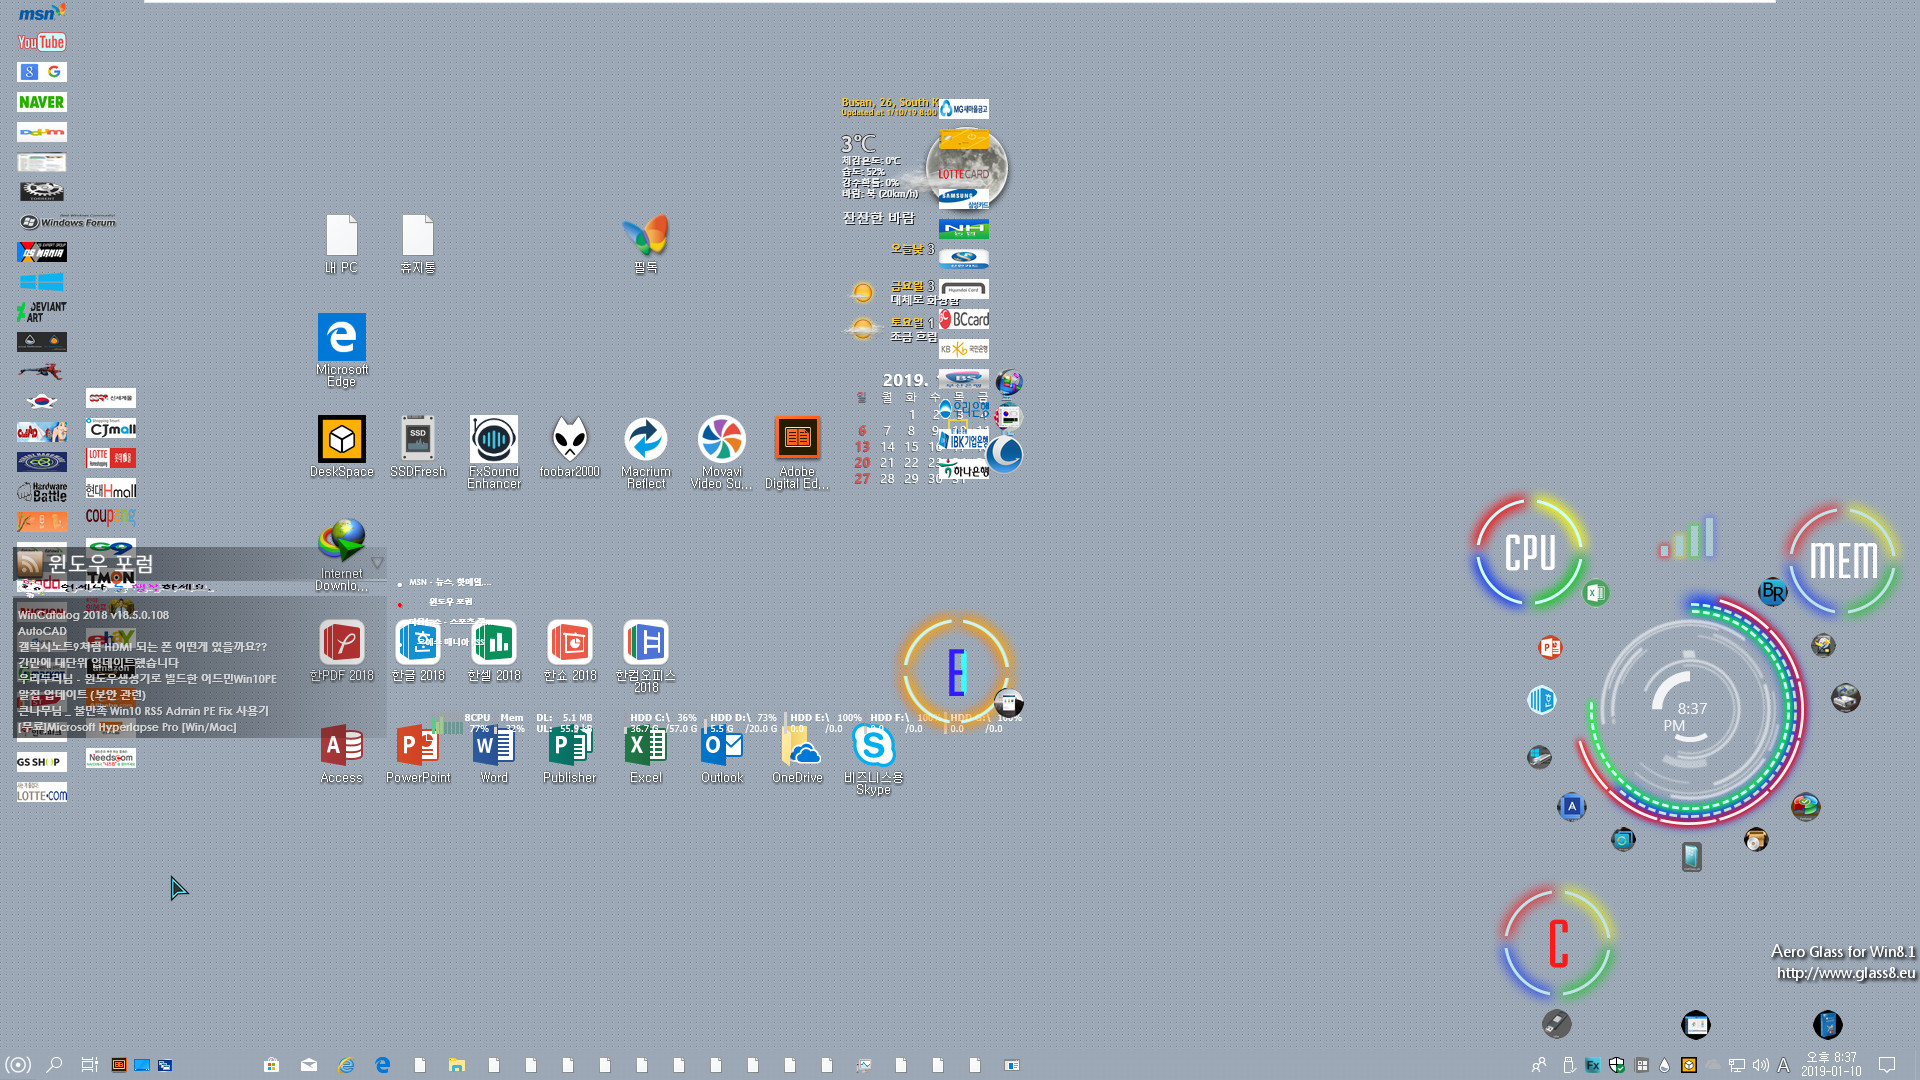
Task: Open the Windows Forum sidebar link
Action: (67, 222)
